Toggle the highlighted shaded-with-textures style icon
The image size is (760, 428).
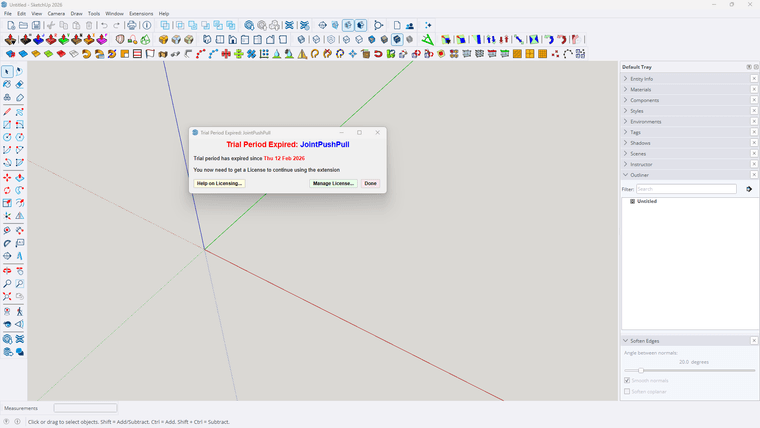397,39
